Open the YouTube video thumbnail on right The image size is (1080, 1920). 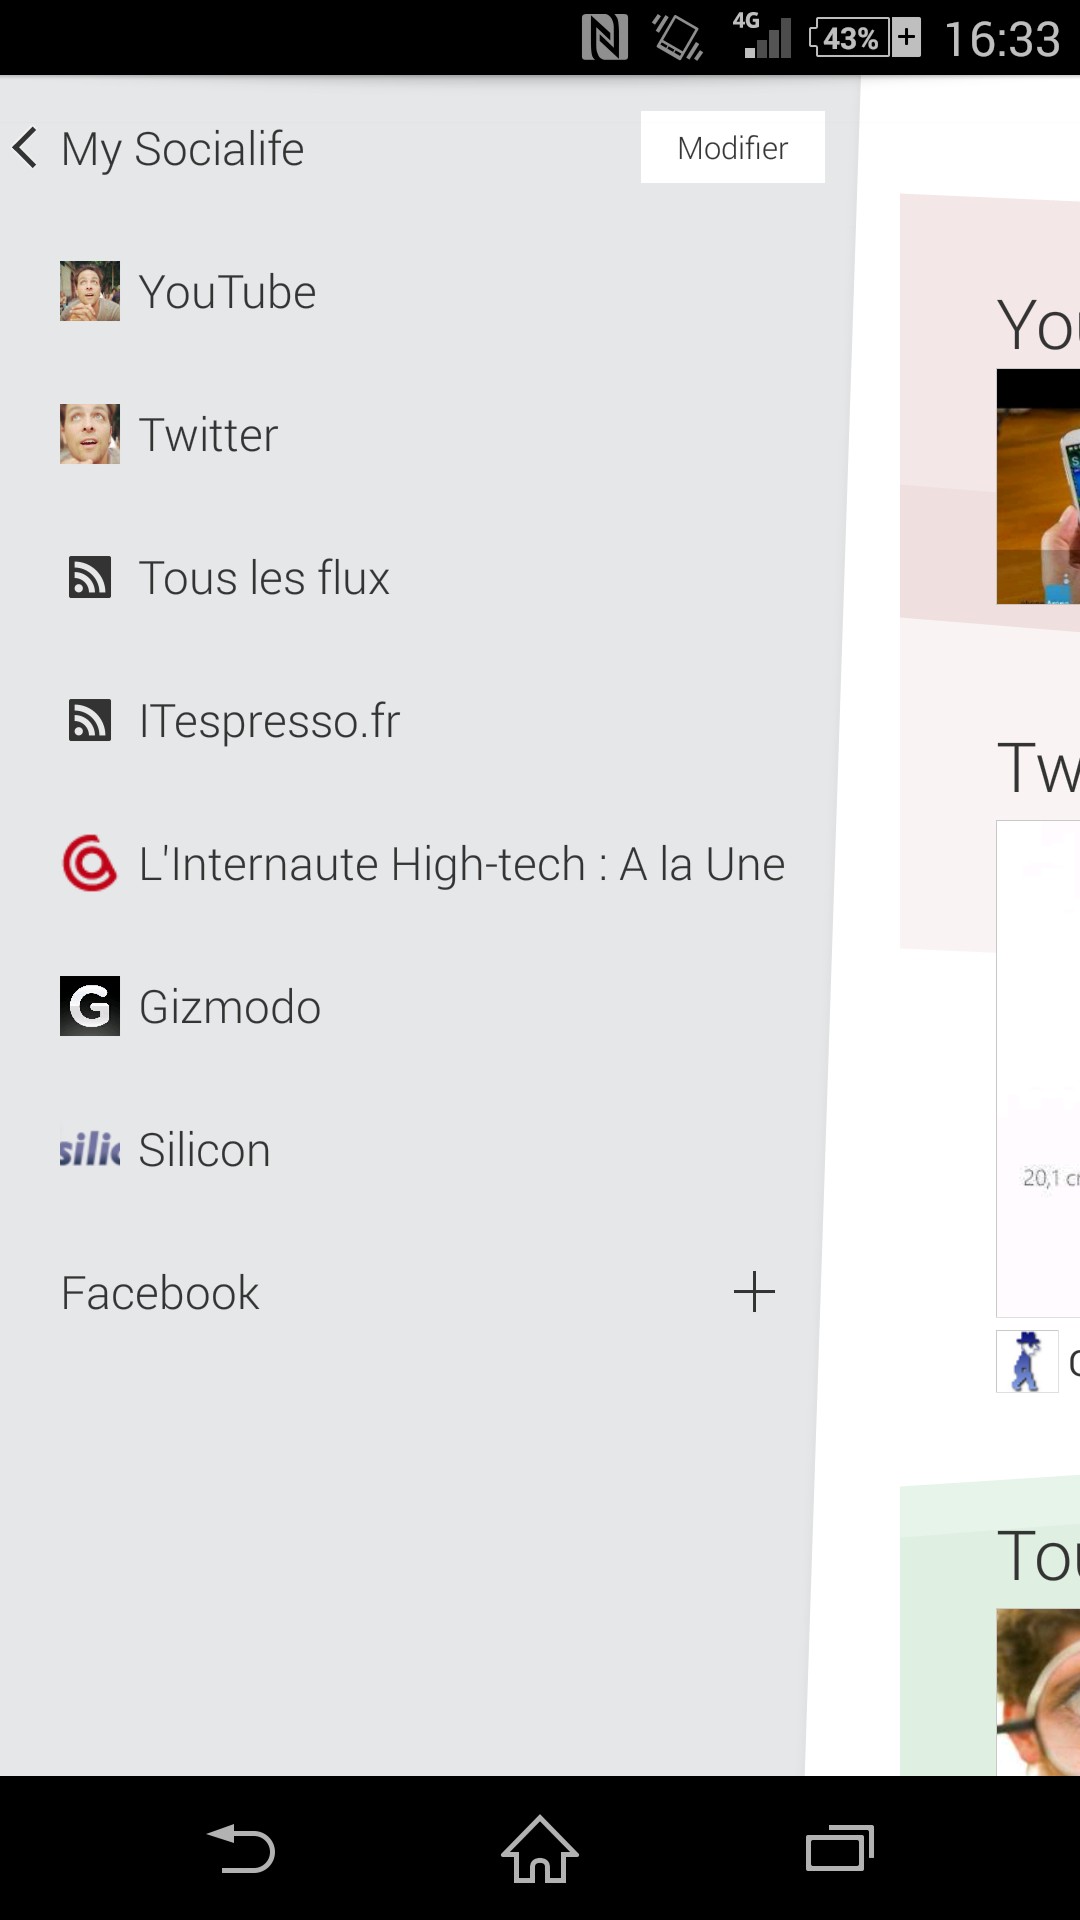click(1040, 487)
